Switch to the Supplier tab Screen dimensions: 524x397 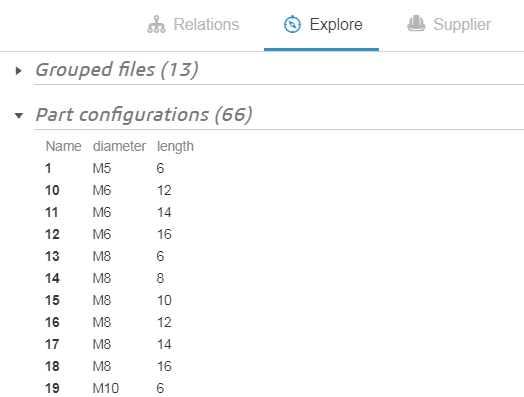click(449, 24)
